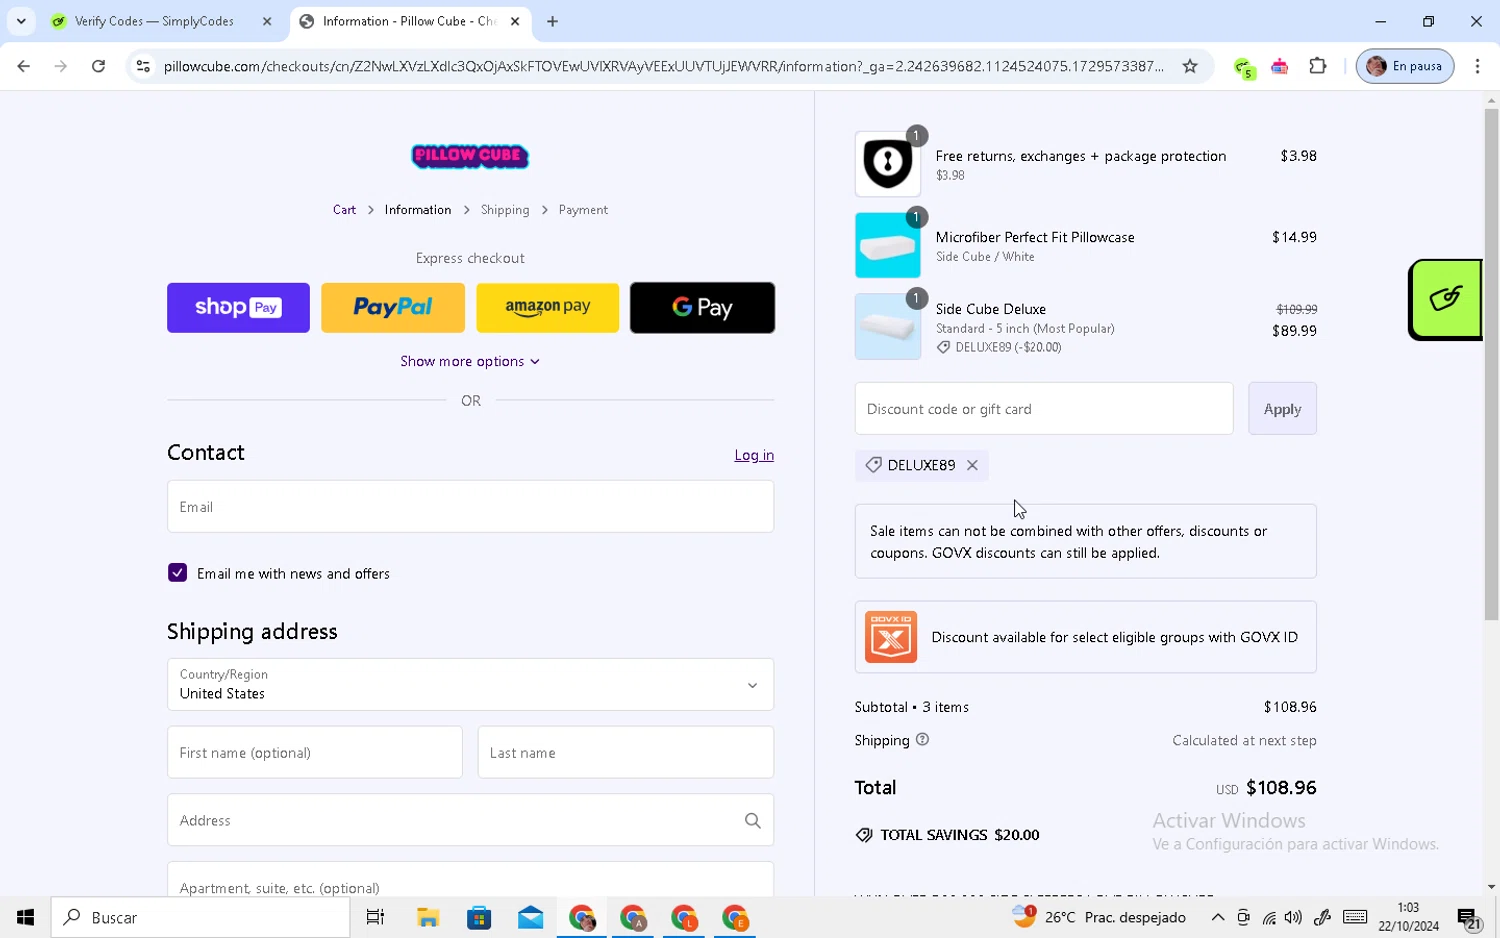This screenshot has width=1500, height=938.
Task: Click the shipping info question mark icon
Action: (922, 740)
